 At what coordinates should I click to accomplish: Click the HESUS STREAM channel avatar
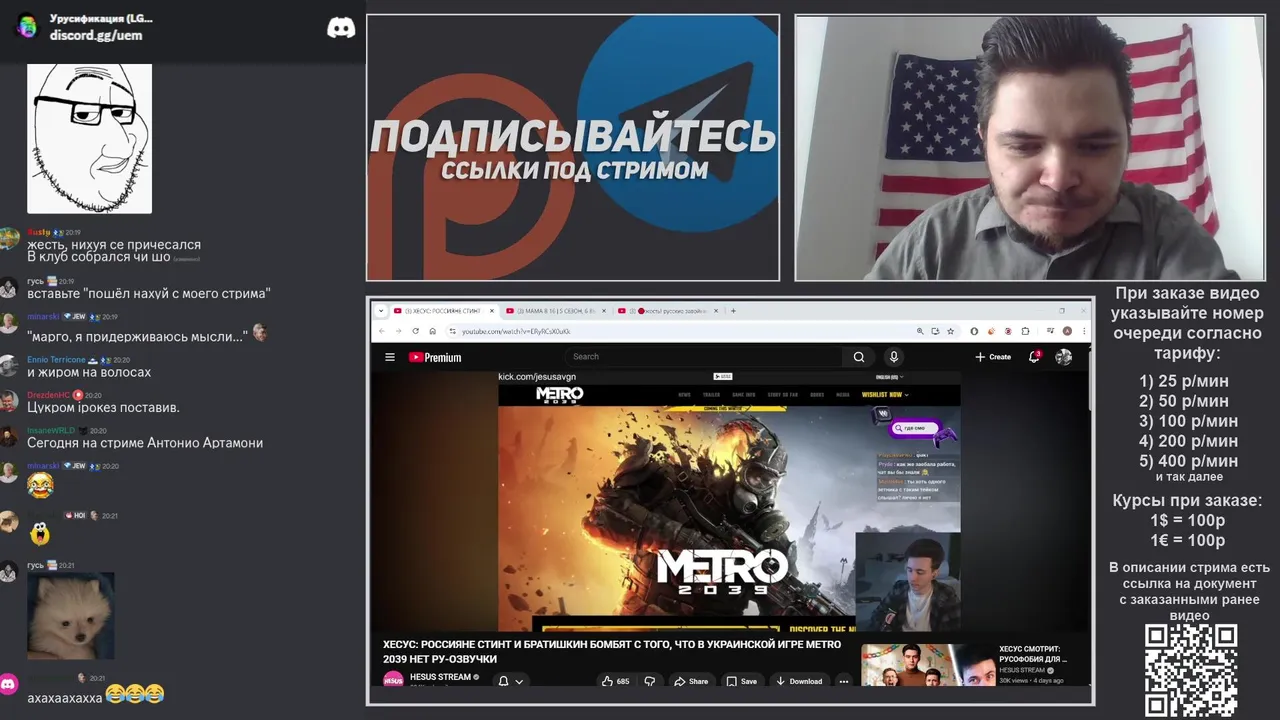pos(393,680)
